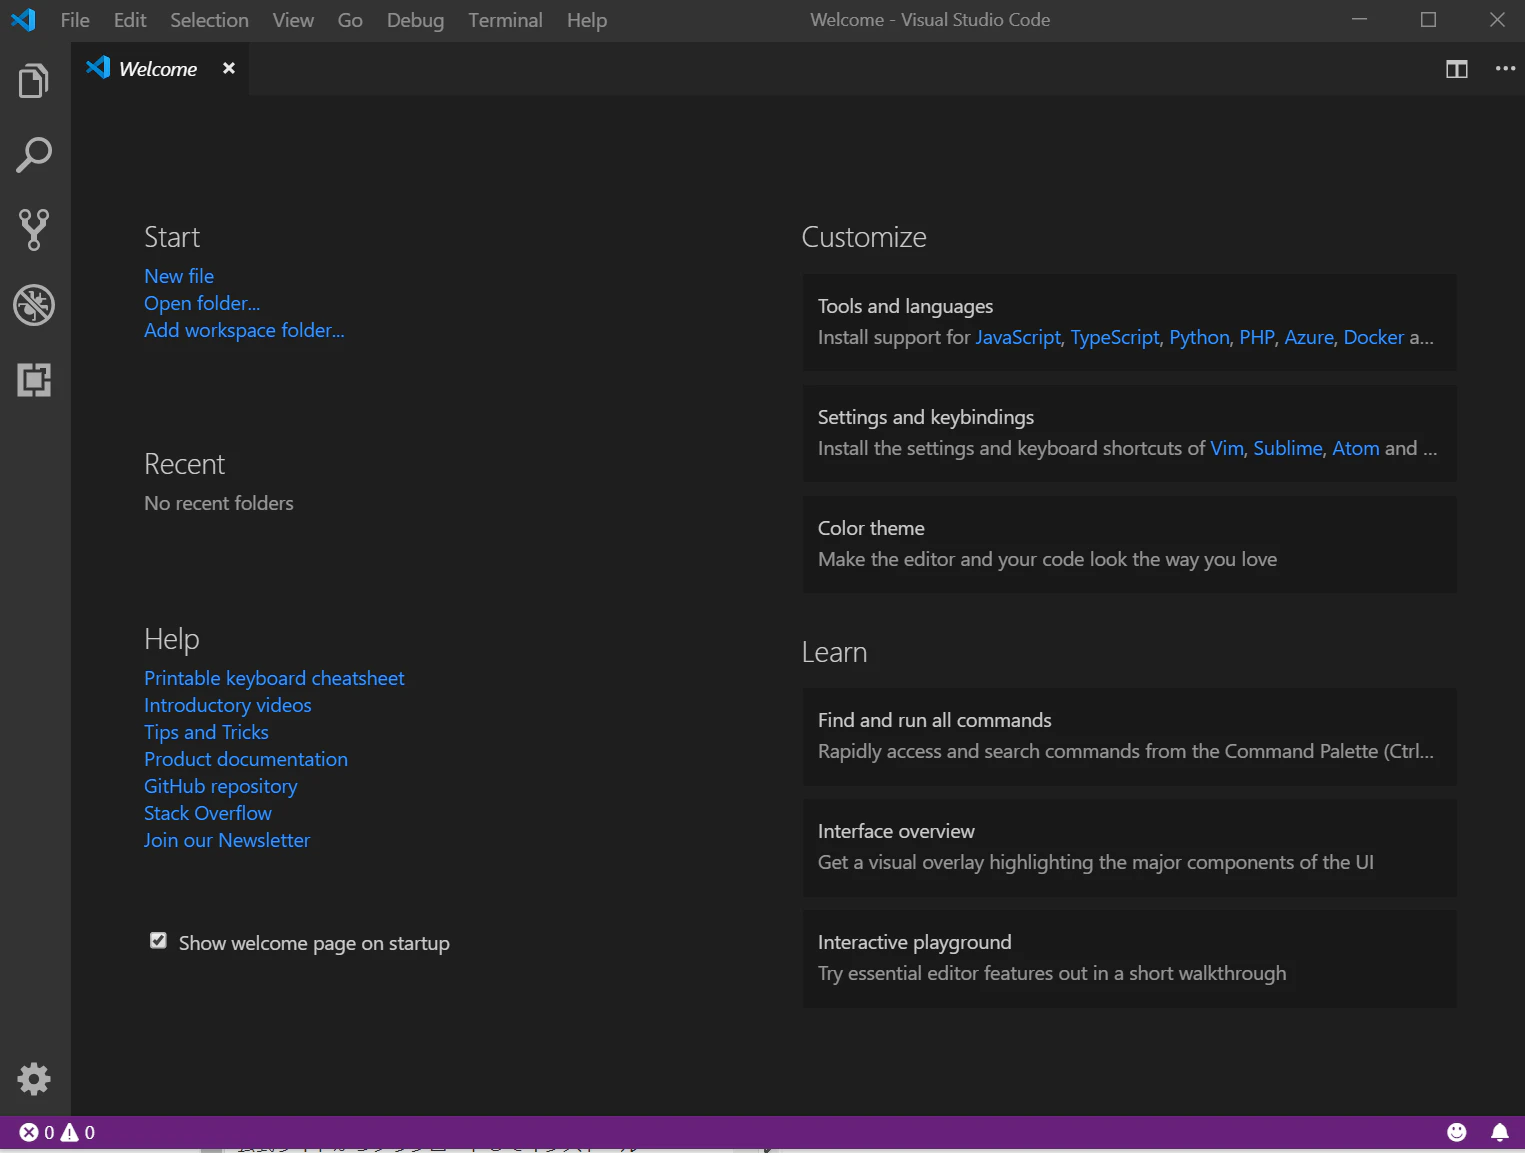The image size is (1525, 1153).
Task: Open the Debug menu
Action: pos(415,20)
